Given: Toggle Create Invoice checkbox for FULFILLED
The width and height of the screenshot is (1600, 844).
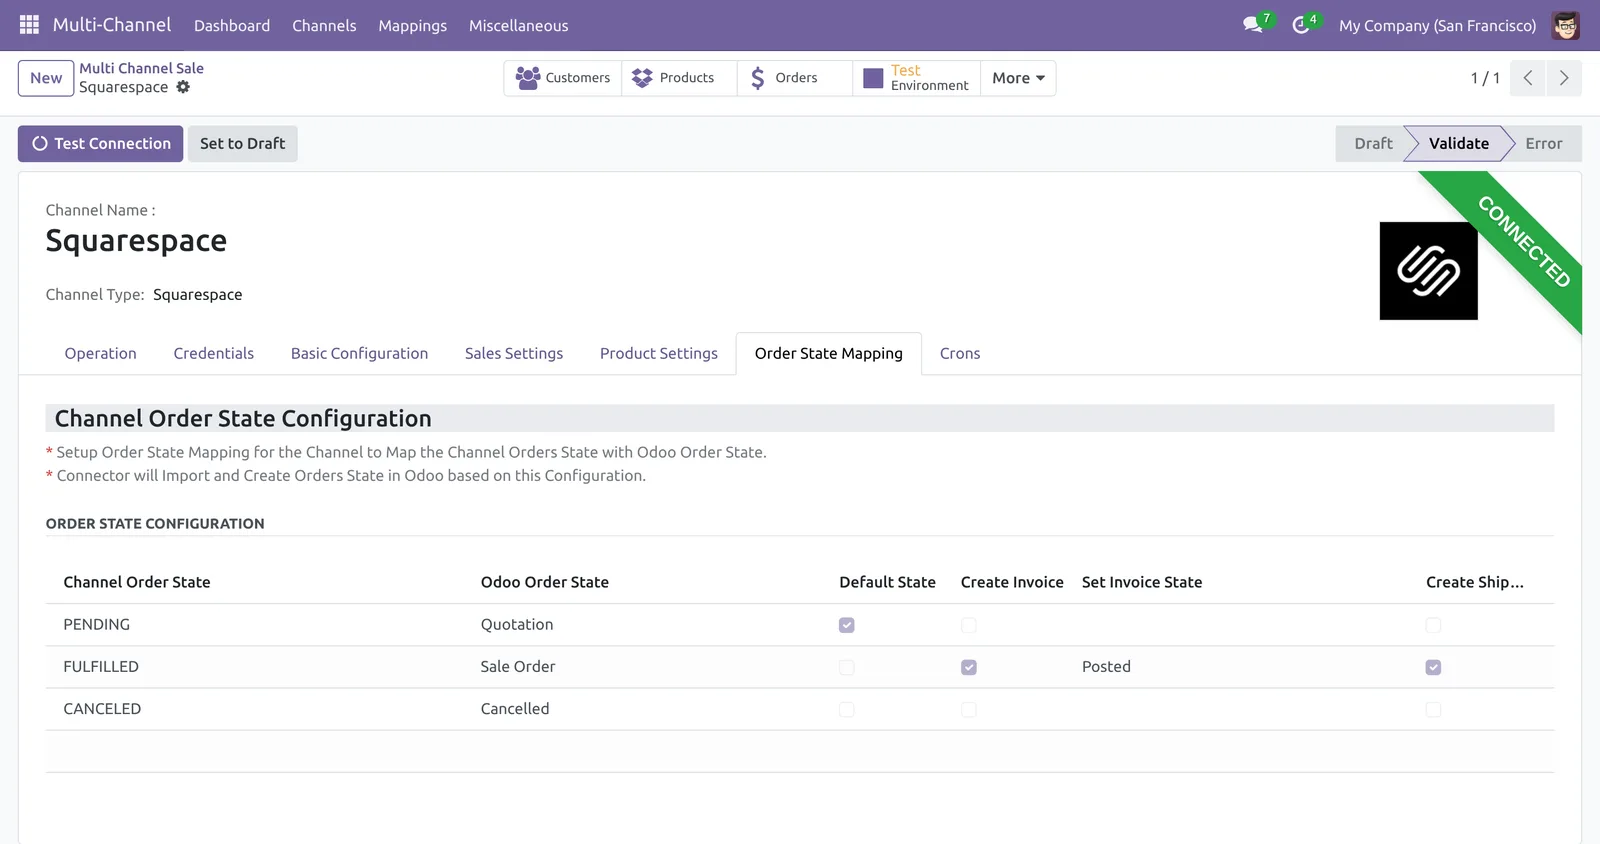Looking at the screenshot, I should pyautogui.click(x=969, y=667).
